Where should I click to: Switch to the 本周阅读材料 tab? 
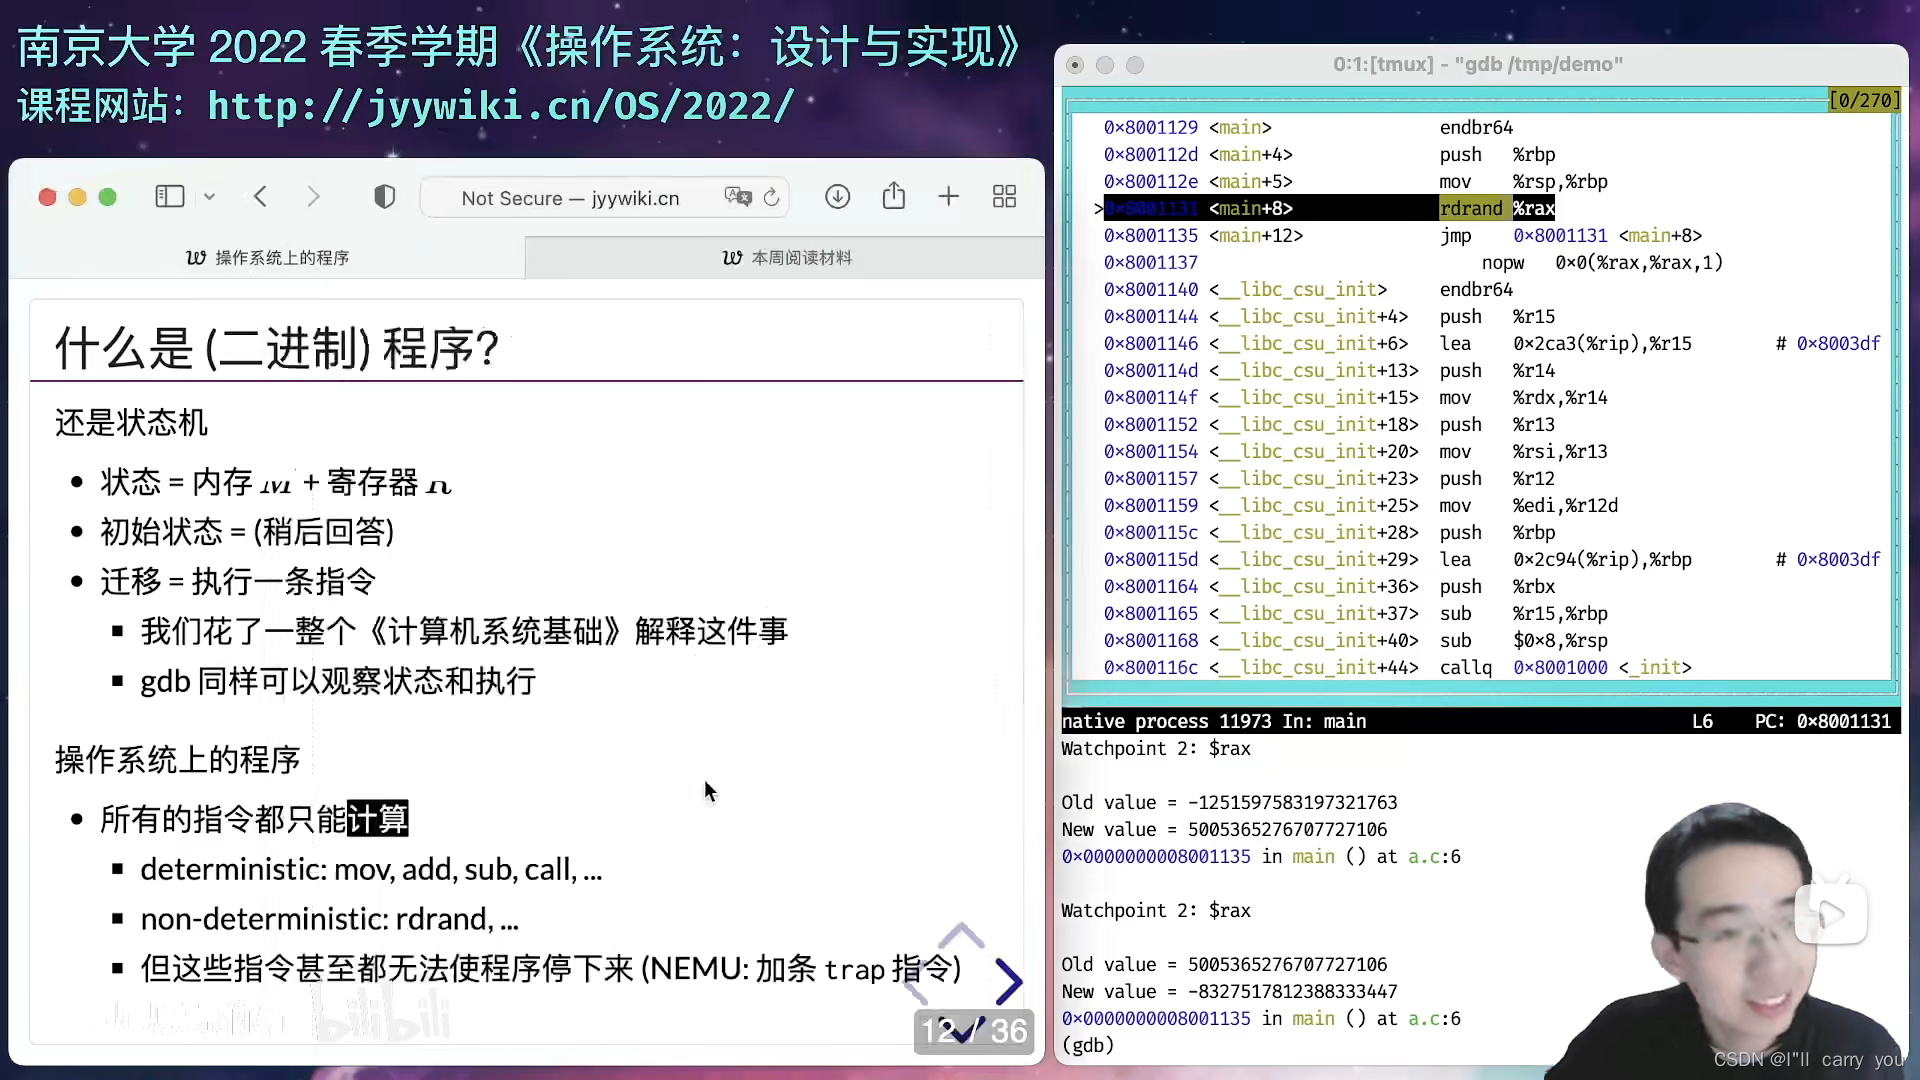tap(785, 258)
